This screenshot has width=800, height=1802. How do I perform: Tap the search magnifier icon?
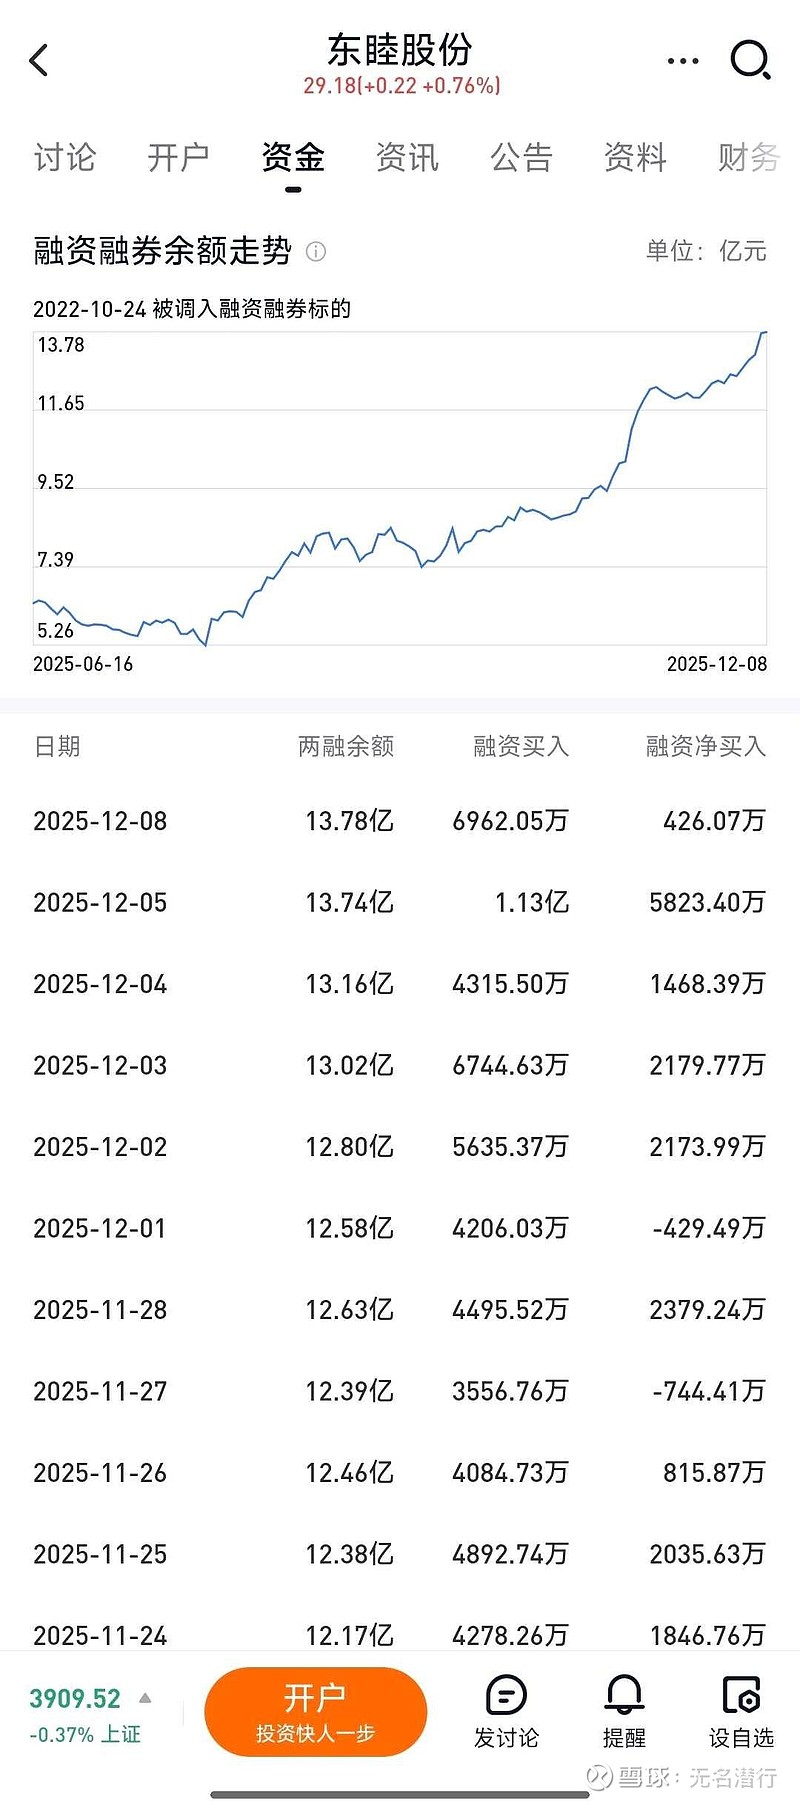click(750, 61)
